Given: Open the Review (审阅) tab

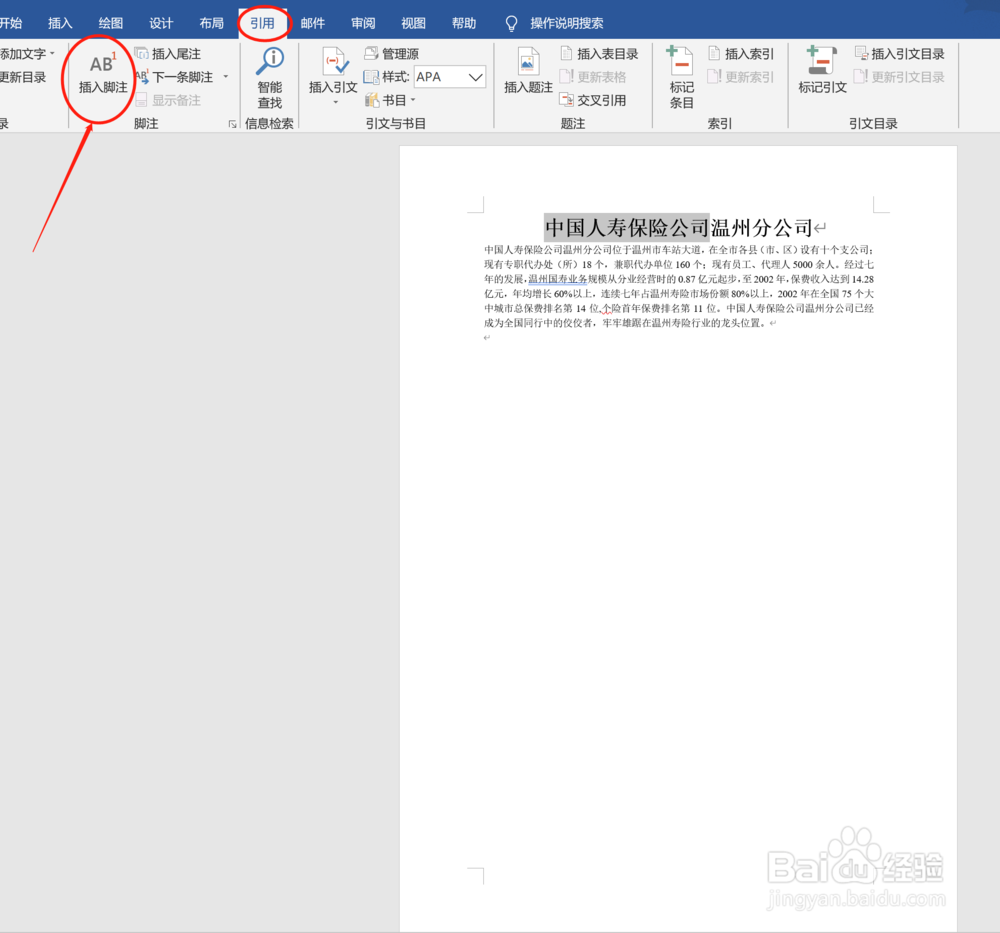Looking at the screenshot, I should point(363,23).
